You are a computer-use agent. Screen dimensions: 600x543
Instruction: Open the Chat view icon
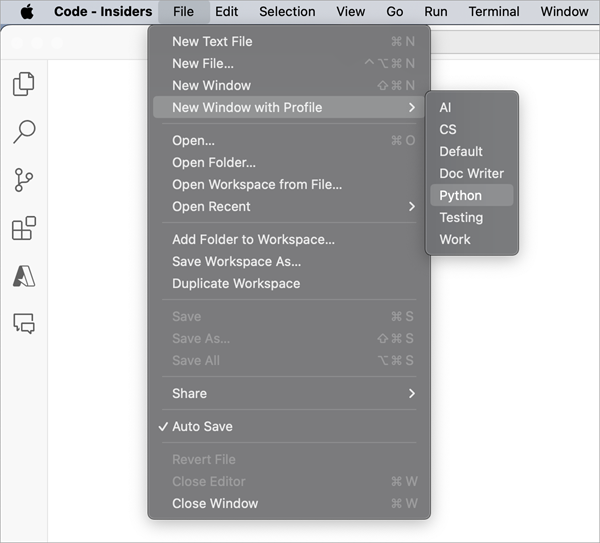[24, 323]
